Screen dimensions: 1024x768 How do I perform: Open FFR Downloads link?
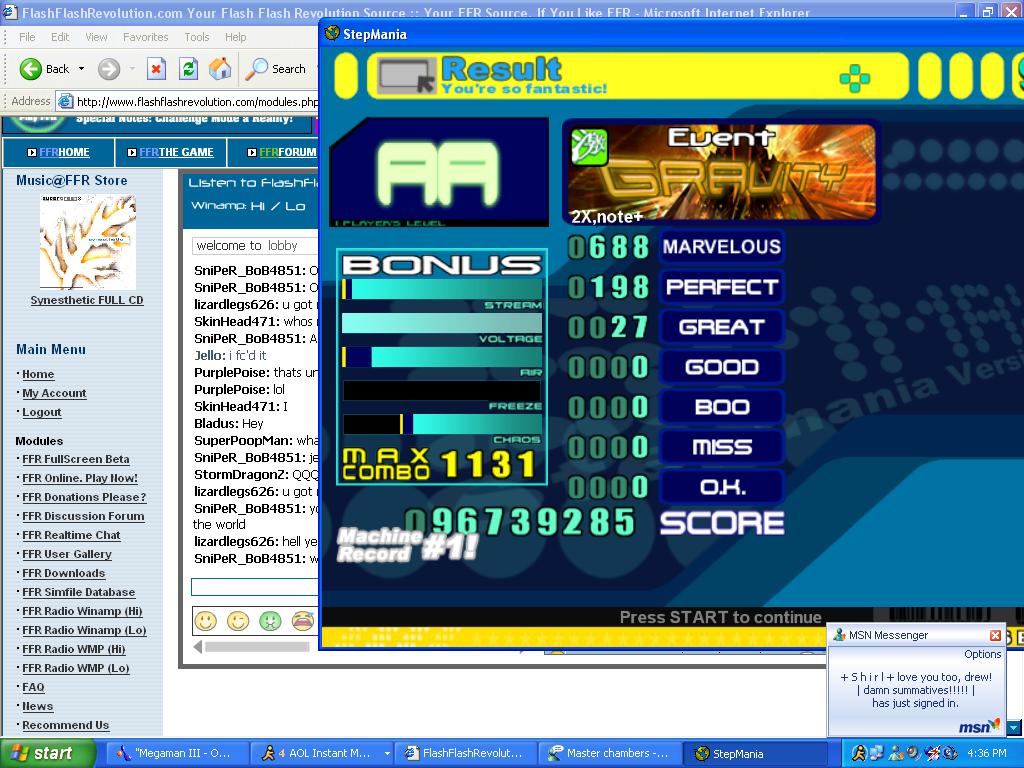tap(63, 573)
